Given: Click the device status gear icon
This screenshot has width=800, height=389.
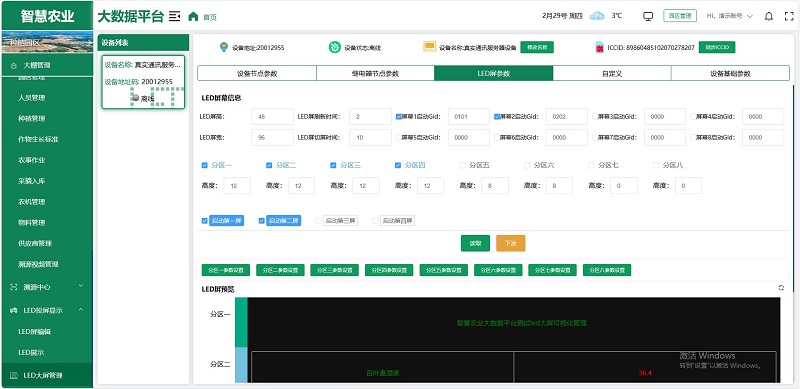Looking at the screenshot, I should pyautogui.click(x=335, y=47).
